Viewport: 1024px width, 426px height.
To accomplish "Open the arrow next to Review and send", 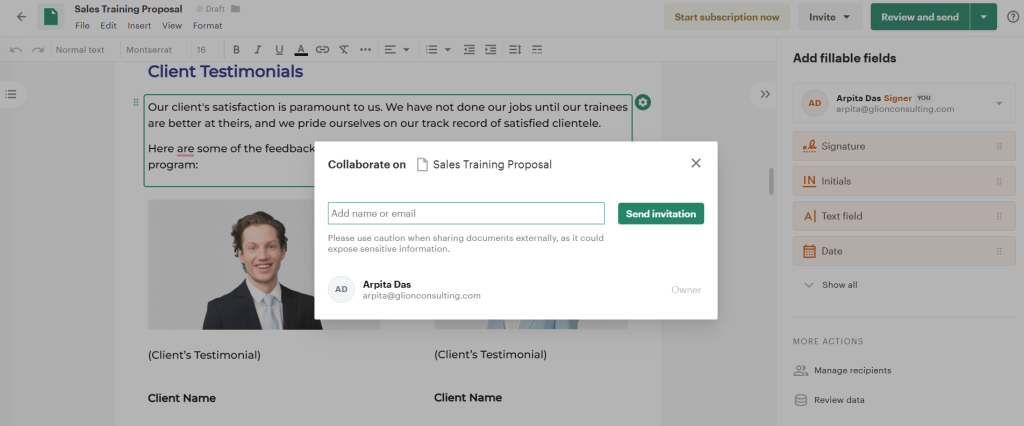I will [984, 17].
